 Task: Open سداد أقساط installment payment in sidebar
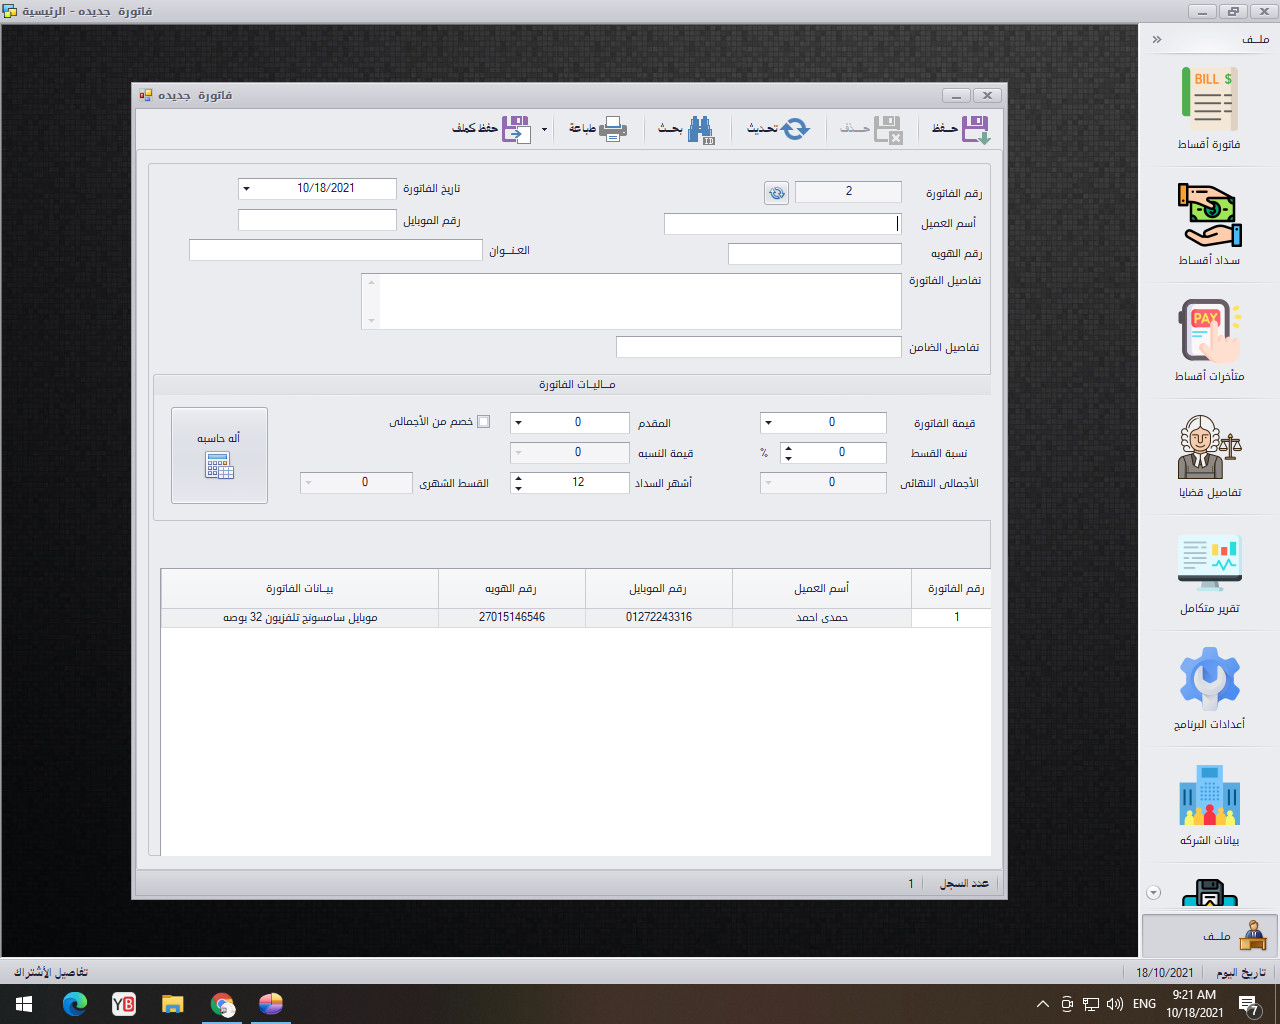tap(1209, 224)
